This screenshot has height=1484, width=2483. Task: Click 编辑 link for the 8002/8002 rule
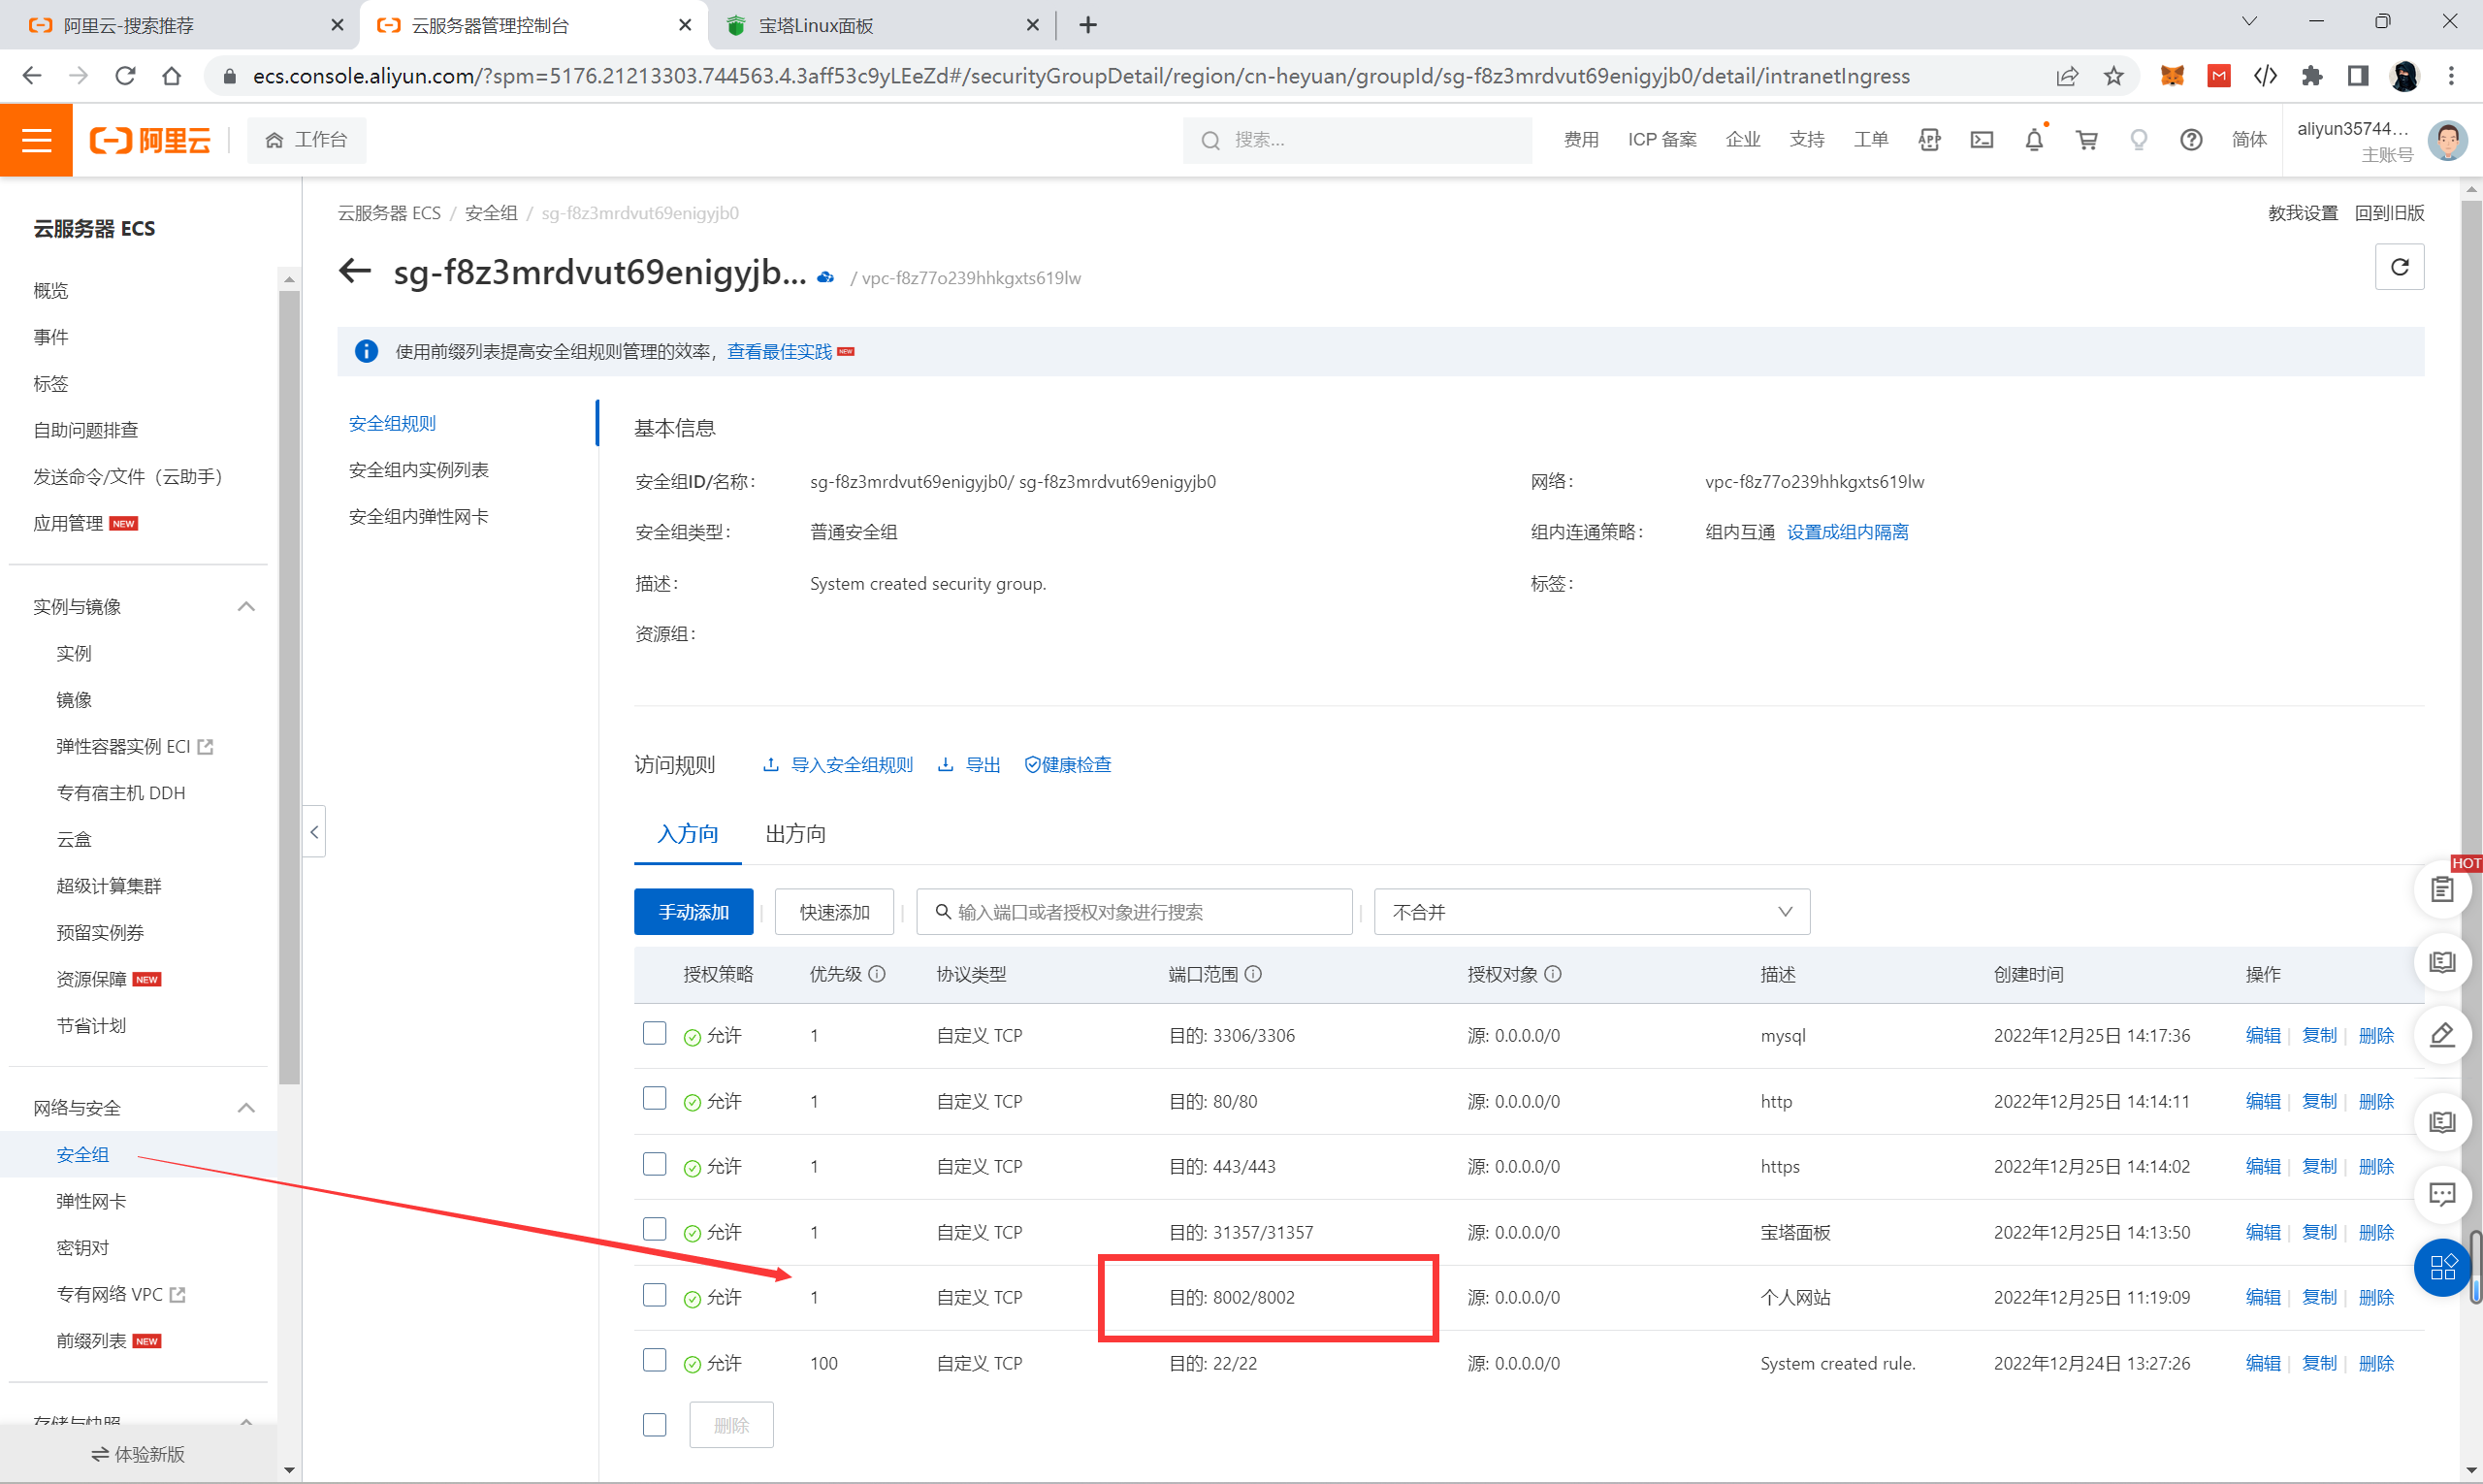tap(2262, 1297)
